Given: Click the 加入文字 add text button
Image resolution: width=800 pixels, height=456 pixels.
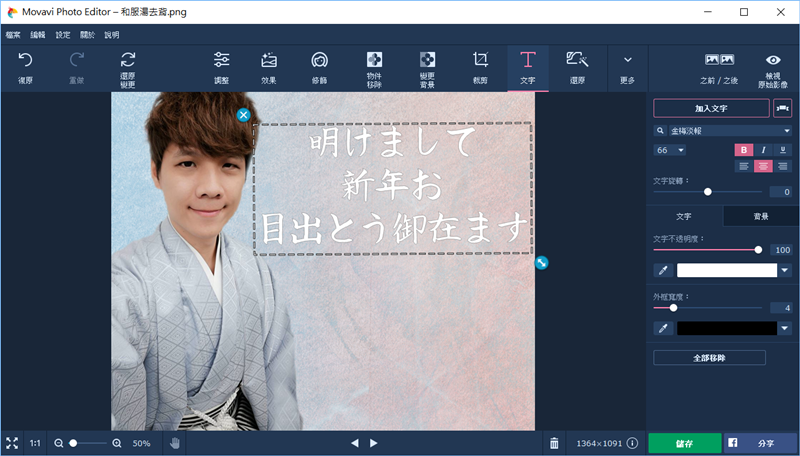Looking at the screenshot, I should (x=711, y=108).
